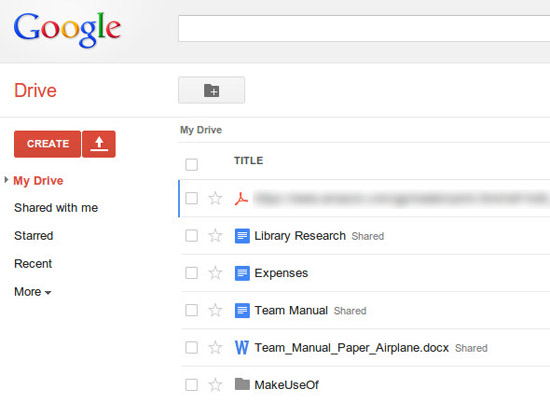Open the More dropdown in the sidebar
Screen dimensions: 550x403
(x=33, y=292)
